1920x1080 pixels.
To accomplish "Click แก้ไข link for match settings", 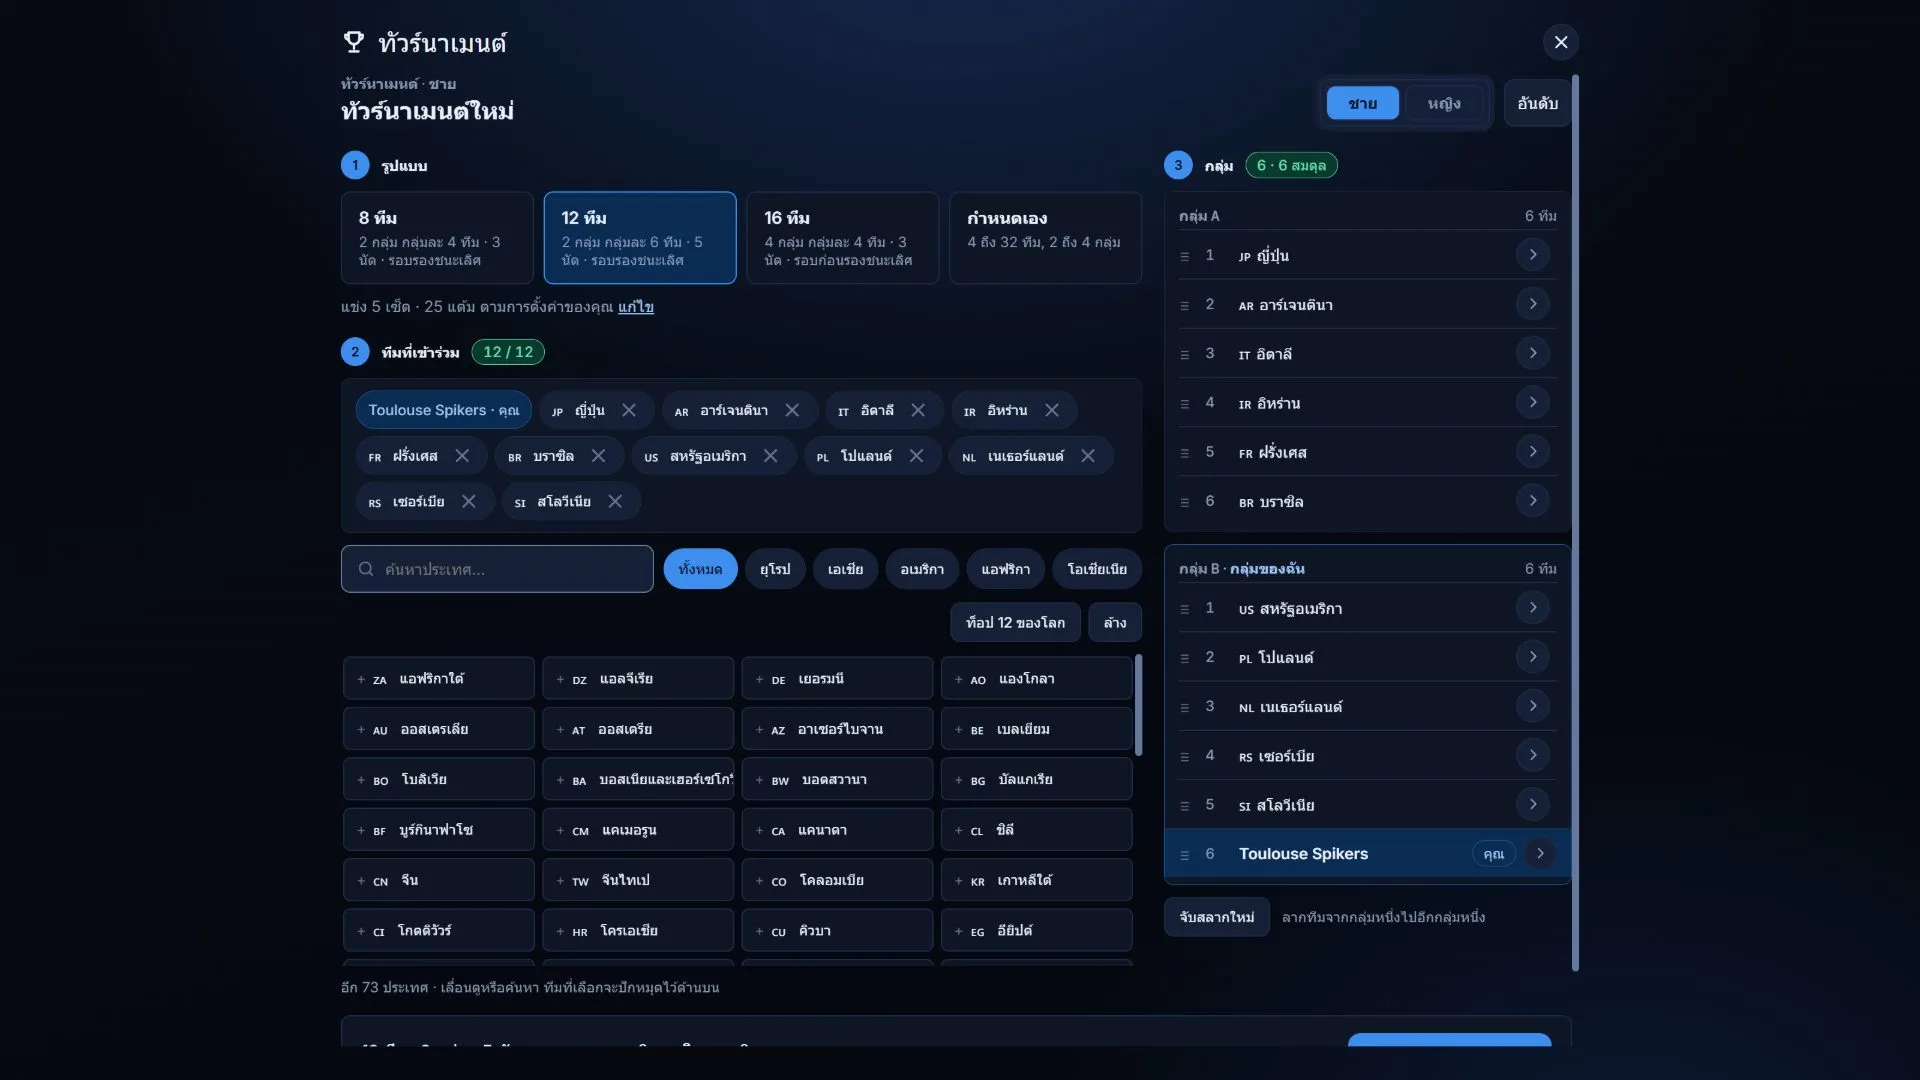I will 636,307.
